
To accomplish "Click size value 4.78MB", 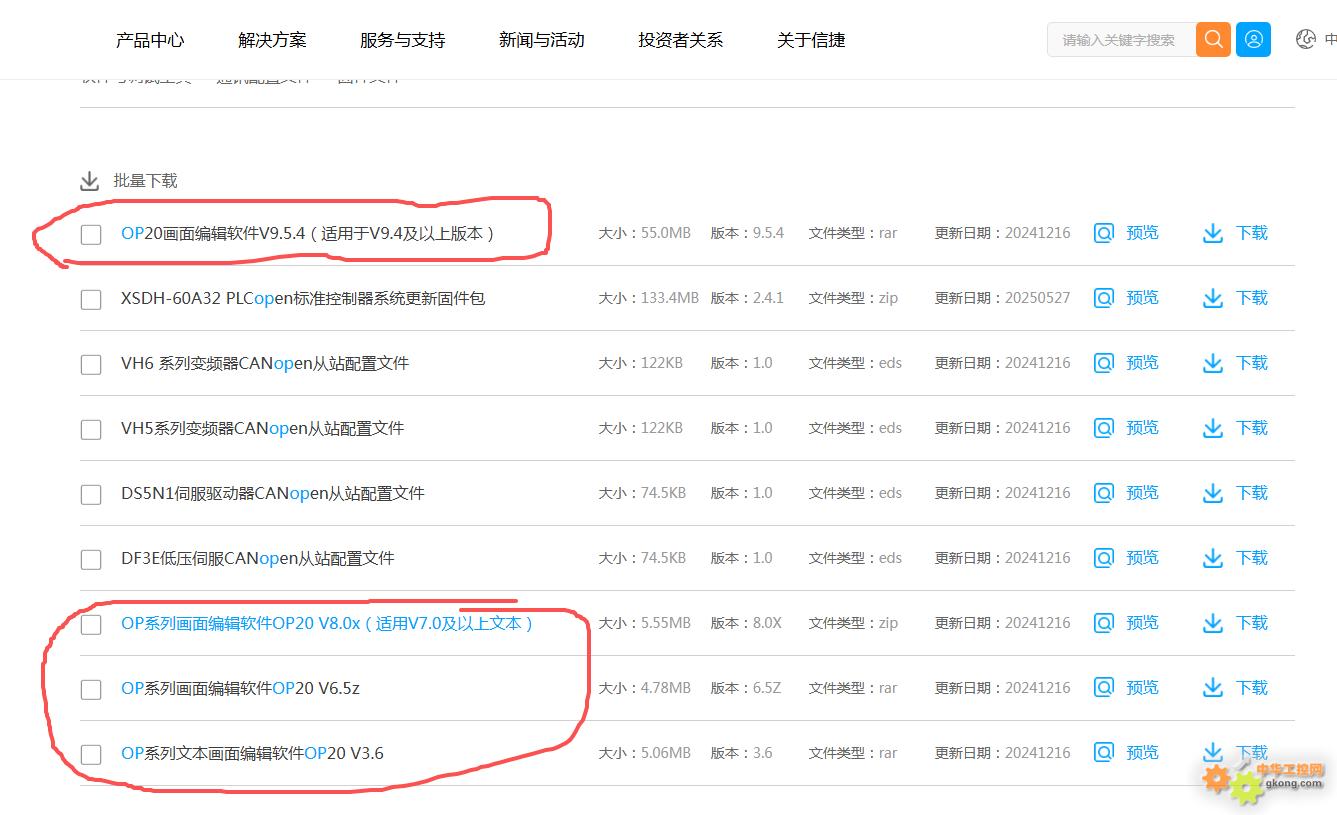I will [665, 688].
